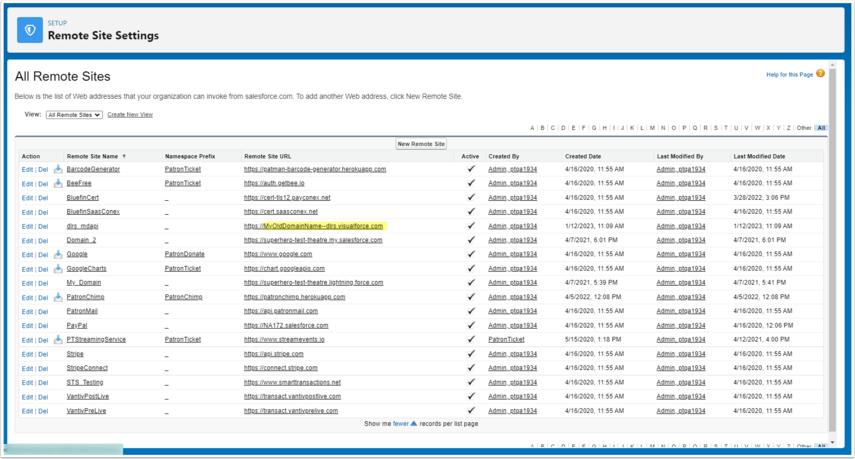Click the 3/28/2022, 3:06 PM modified date
The width and height of the screenshot is (855, 459).
761,197
